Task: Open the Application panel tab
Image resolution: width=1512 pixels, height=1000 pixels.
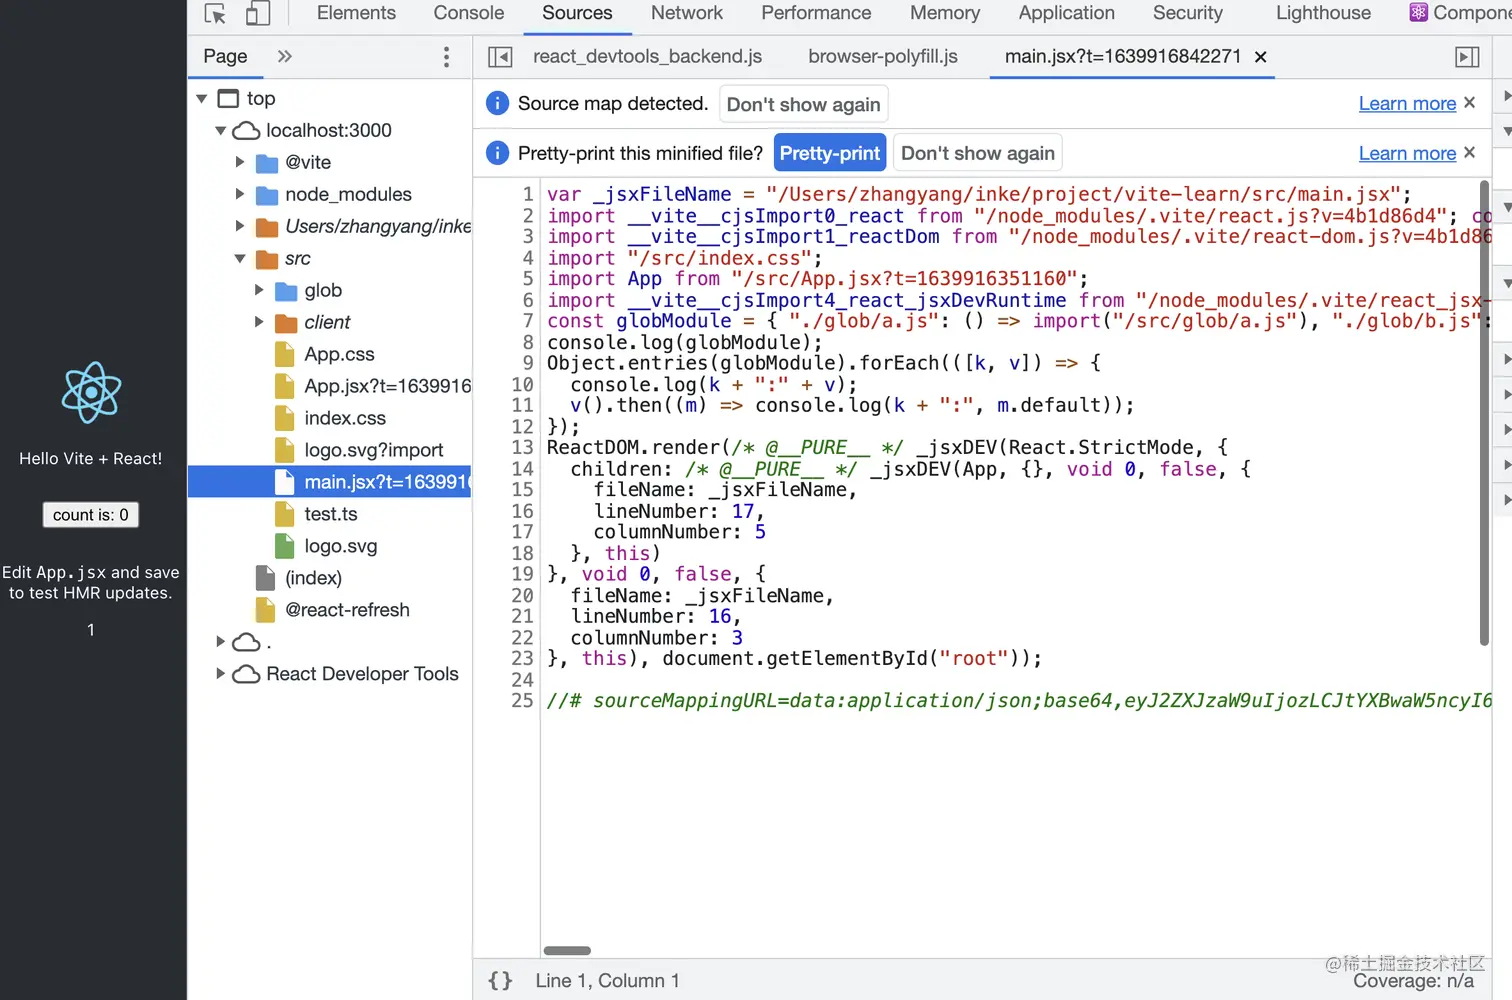Action: tap(1067, 13)
